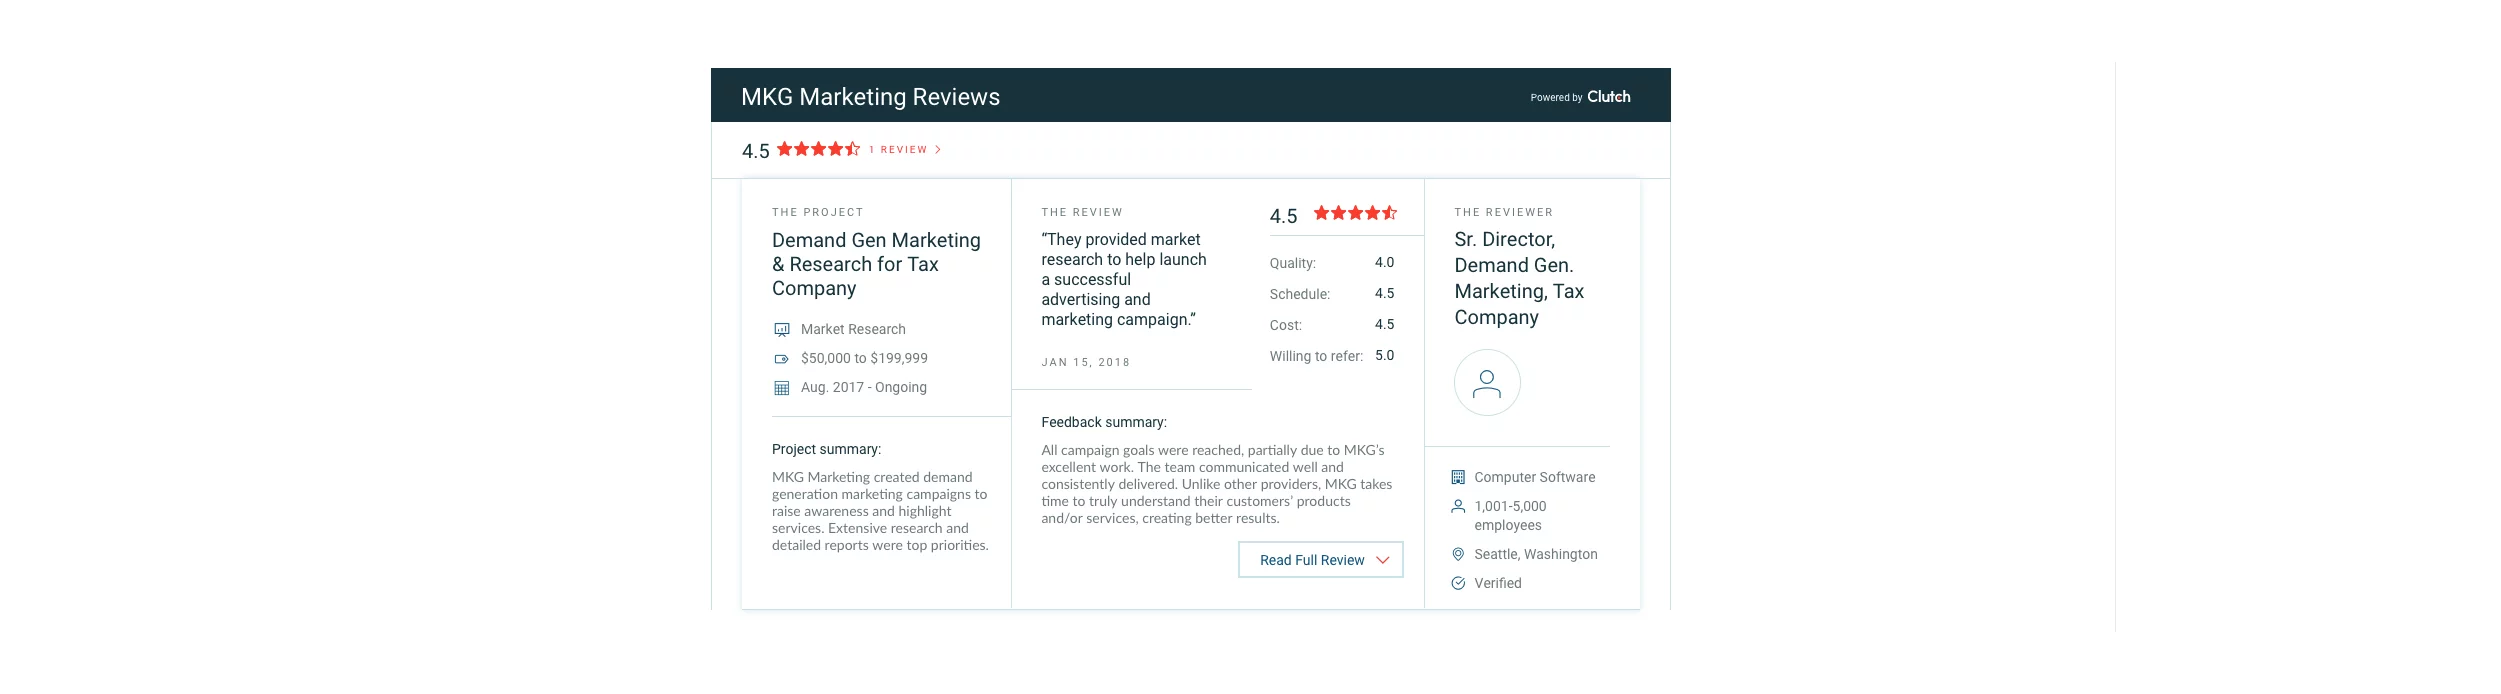Click the review card star rating
Image resolution: width=2501 pixels, height=694 pixels.
click(1355, 213)
